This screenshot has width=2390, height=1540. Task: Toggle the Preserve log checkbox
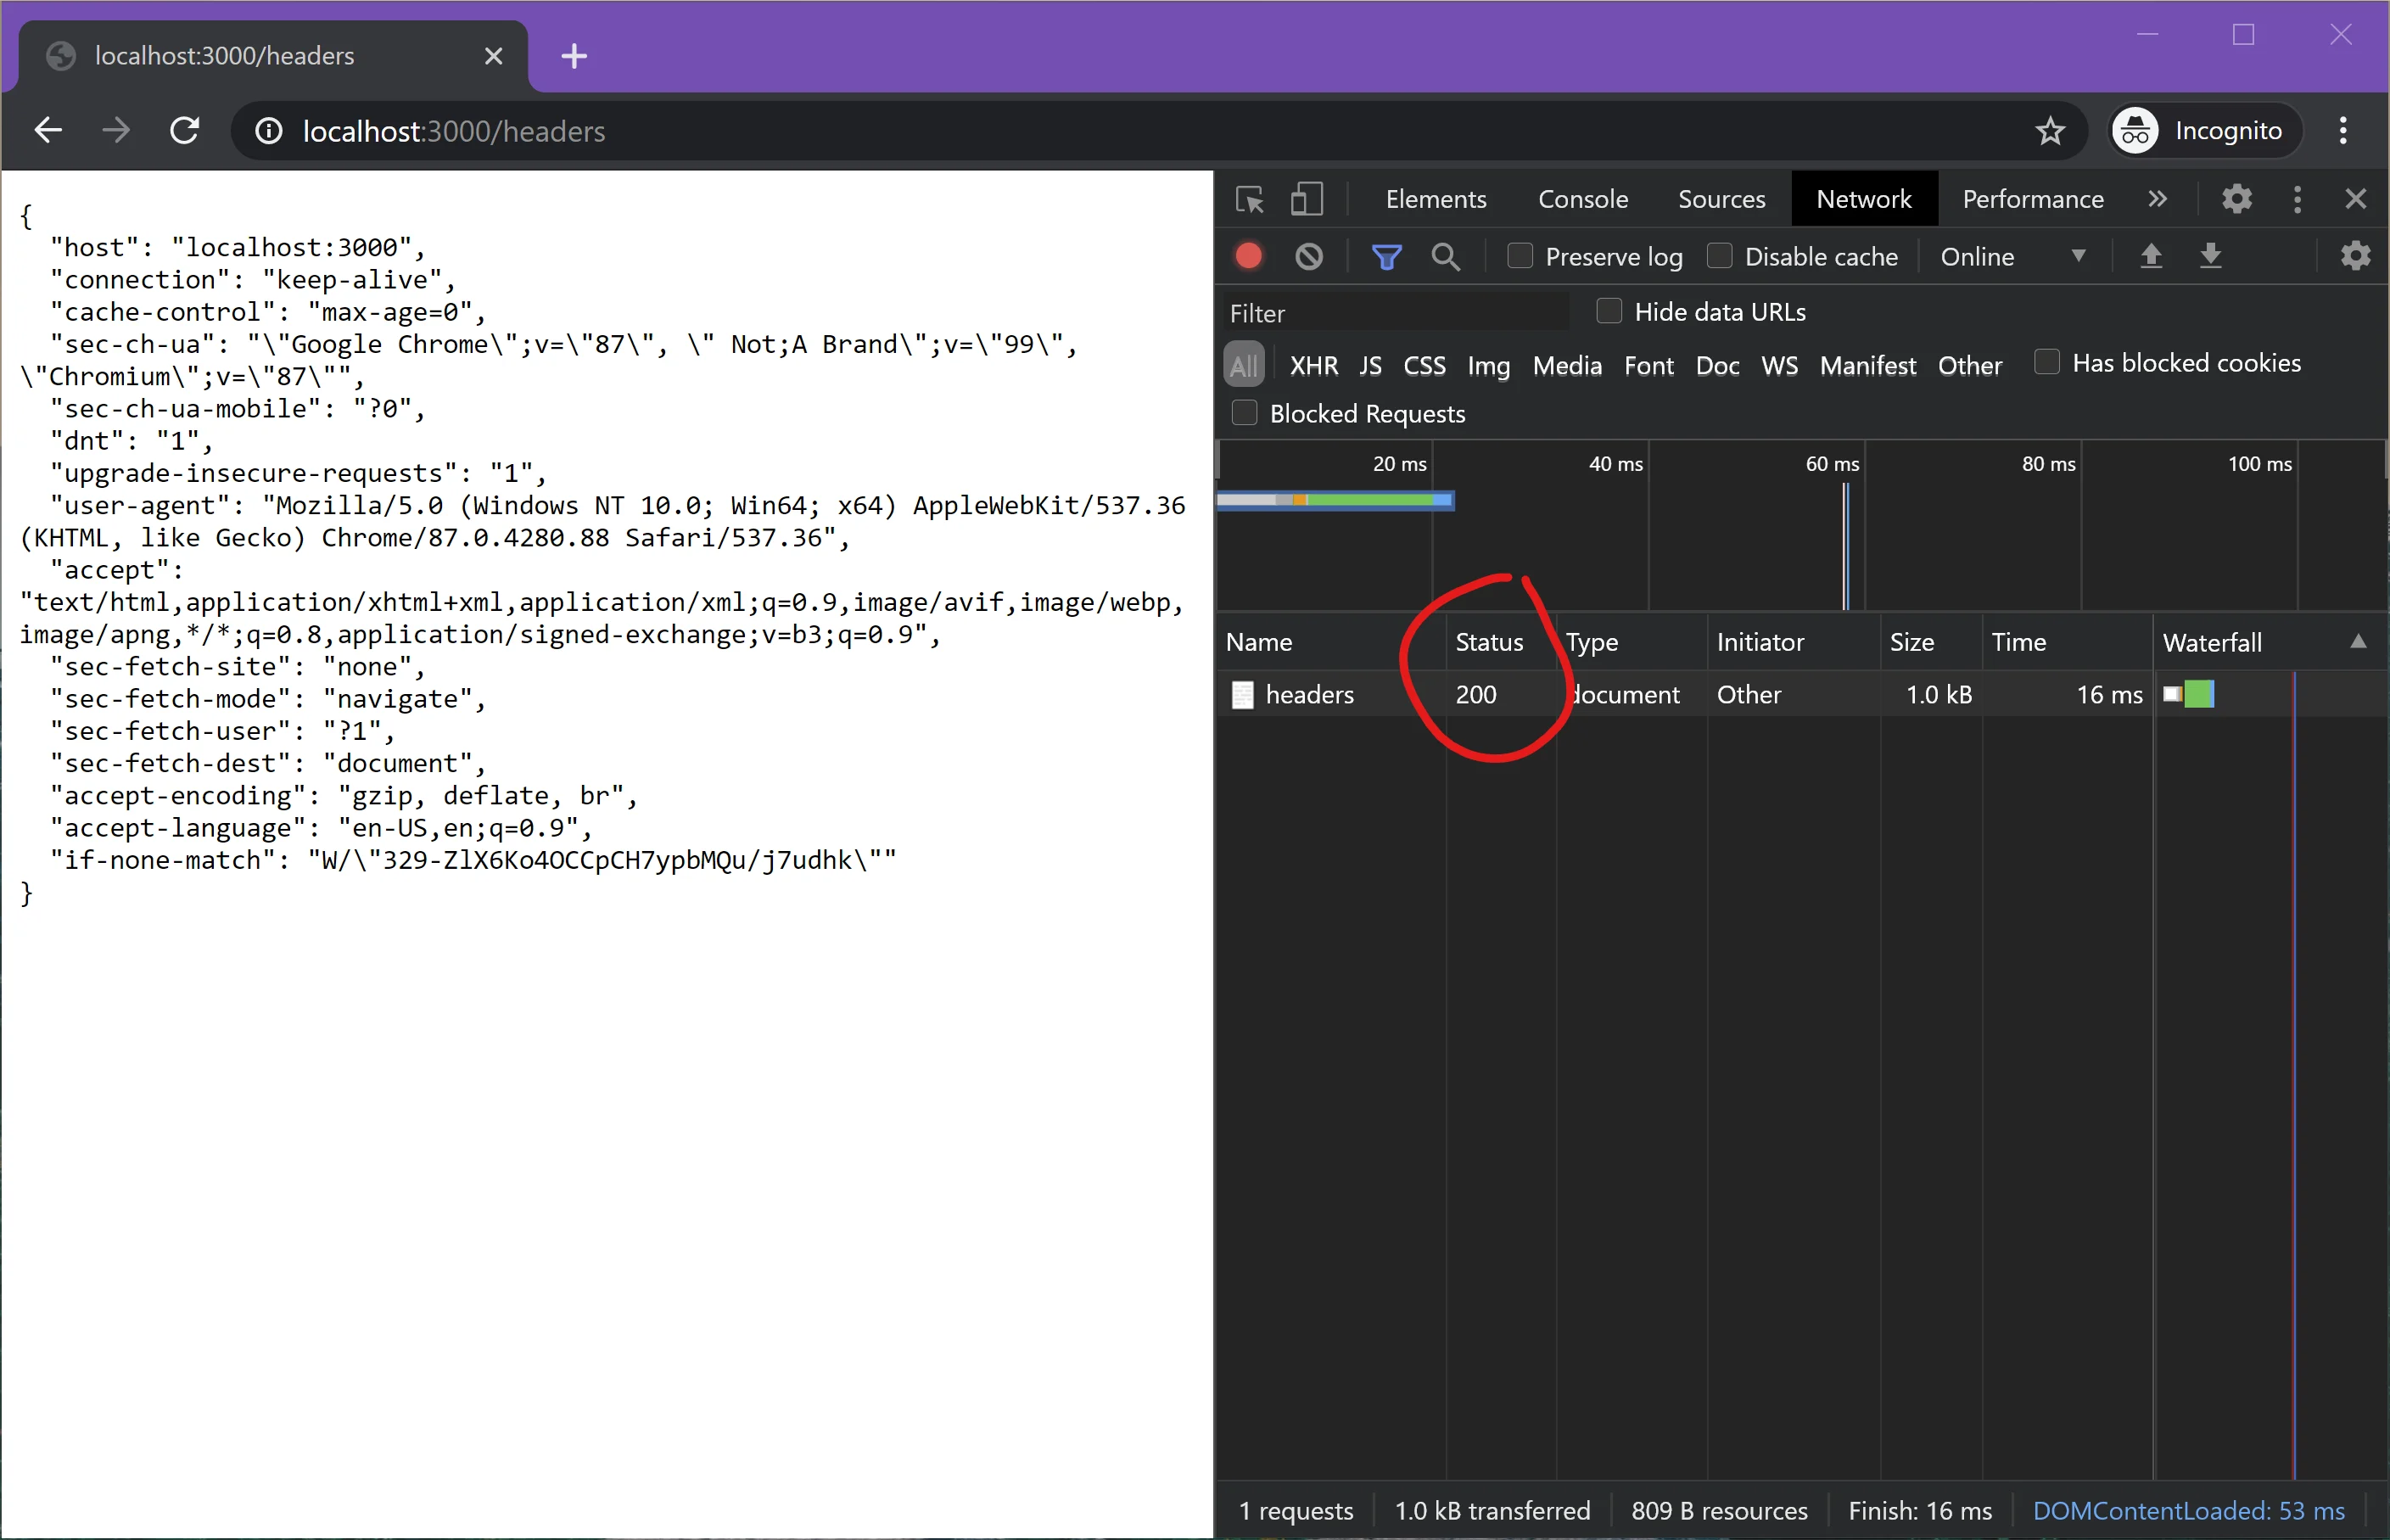click(x=1517, y=258)
